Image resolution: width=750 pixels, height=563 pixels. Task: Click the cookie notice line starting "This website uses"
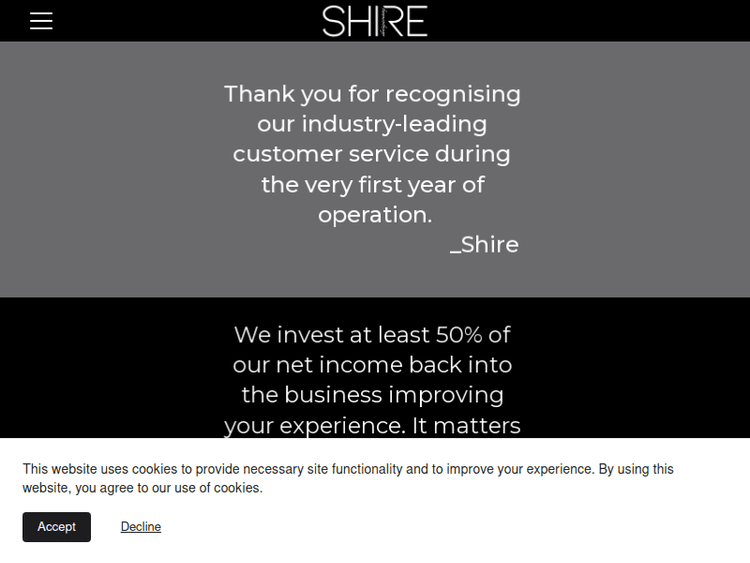tap(348, 469)
